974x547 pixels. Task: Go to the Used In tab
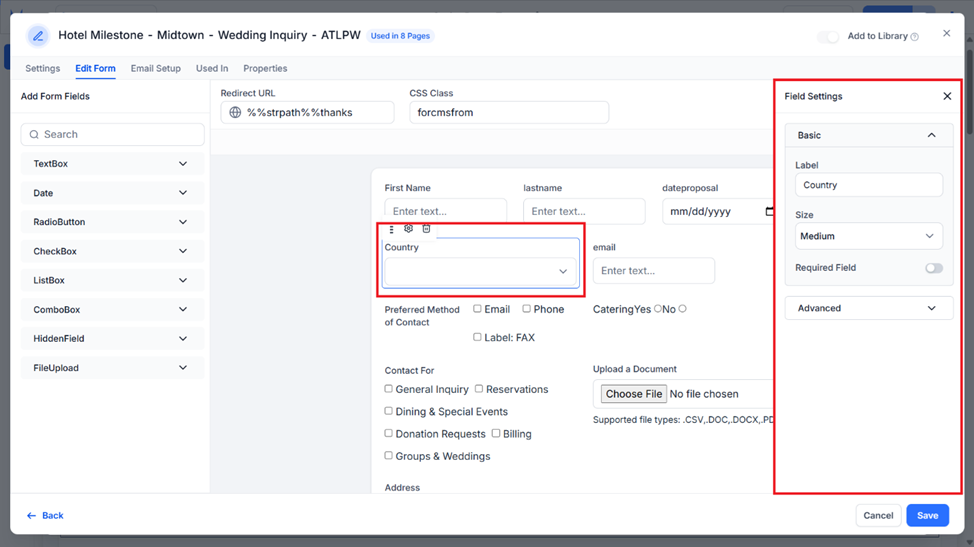pyautogui.click(x=212, y=68)
